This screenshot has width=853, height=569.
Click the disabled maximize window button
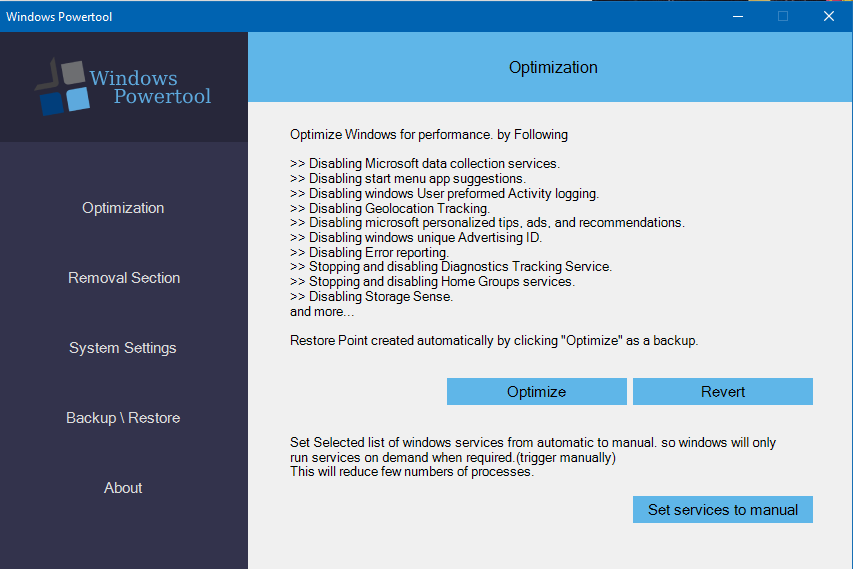[x=783, y=16]
